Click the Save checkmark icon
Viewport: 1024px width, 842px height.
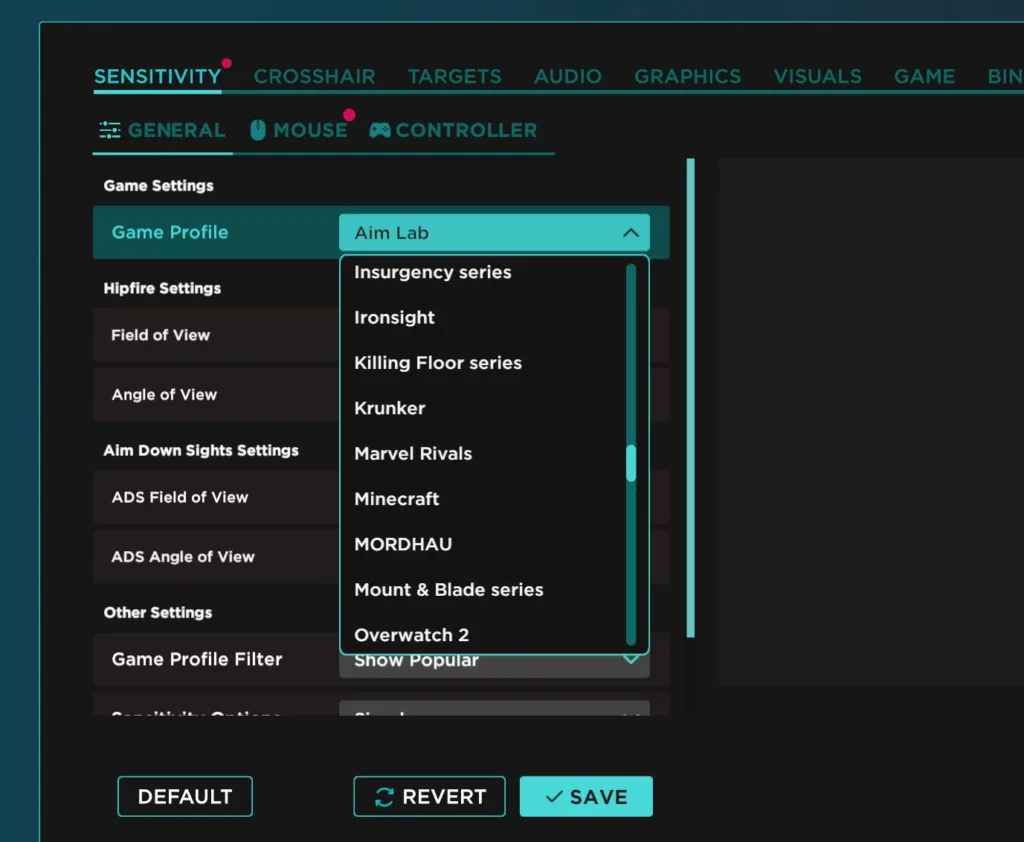coord(554,797)
